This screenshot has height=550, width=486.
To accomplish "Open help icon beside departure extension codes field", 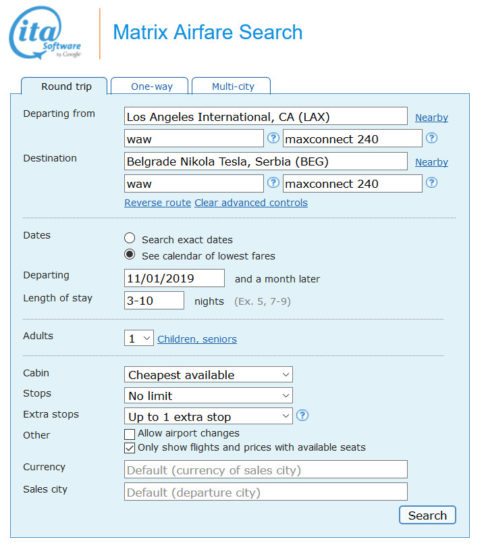I will point(432,138).
